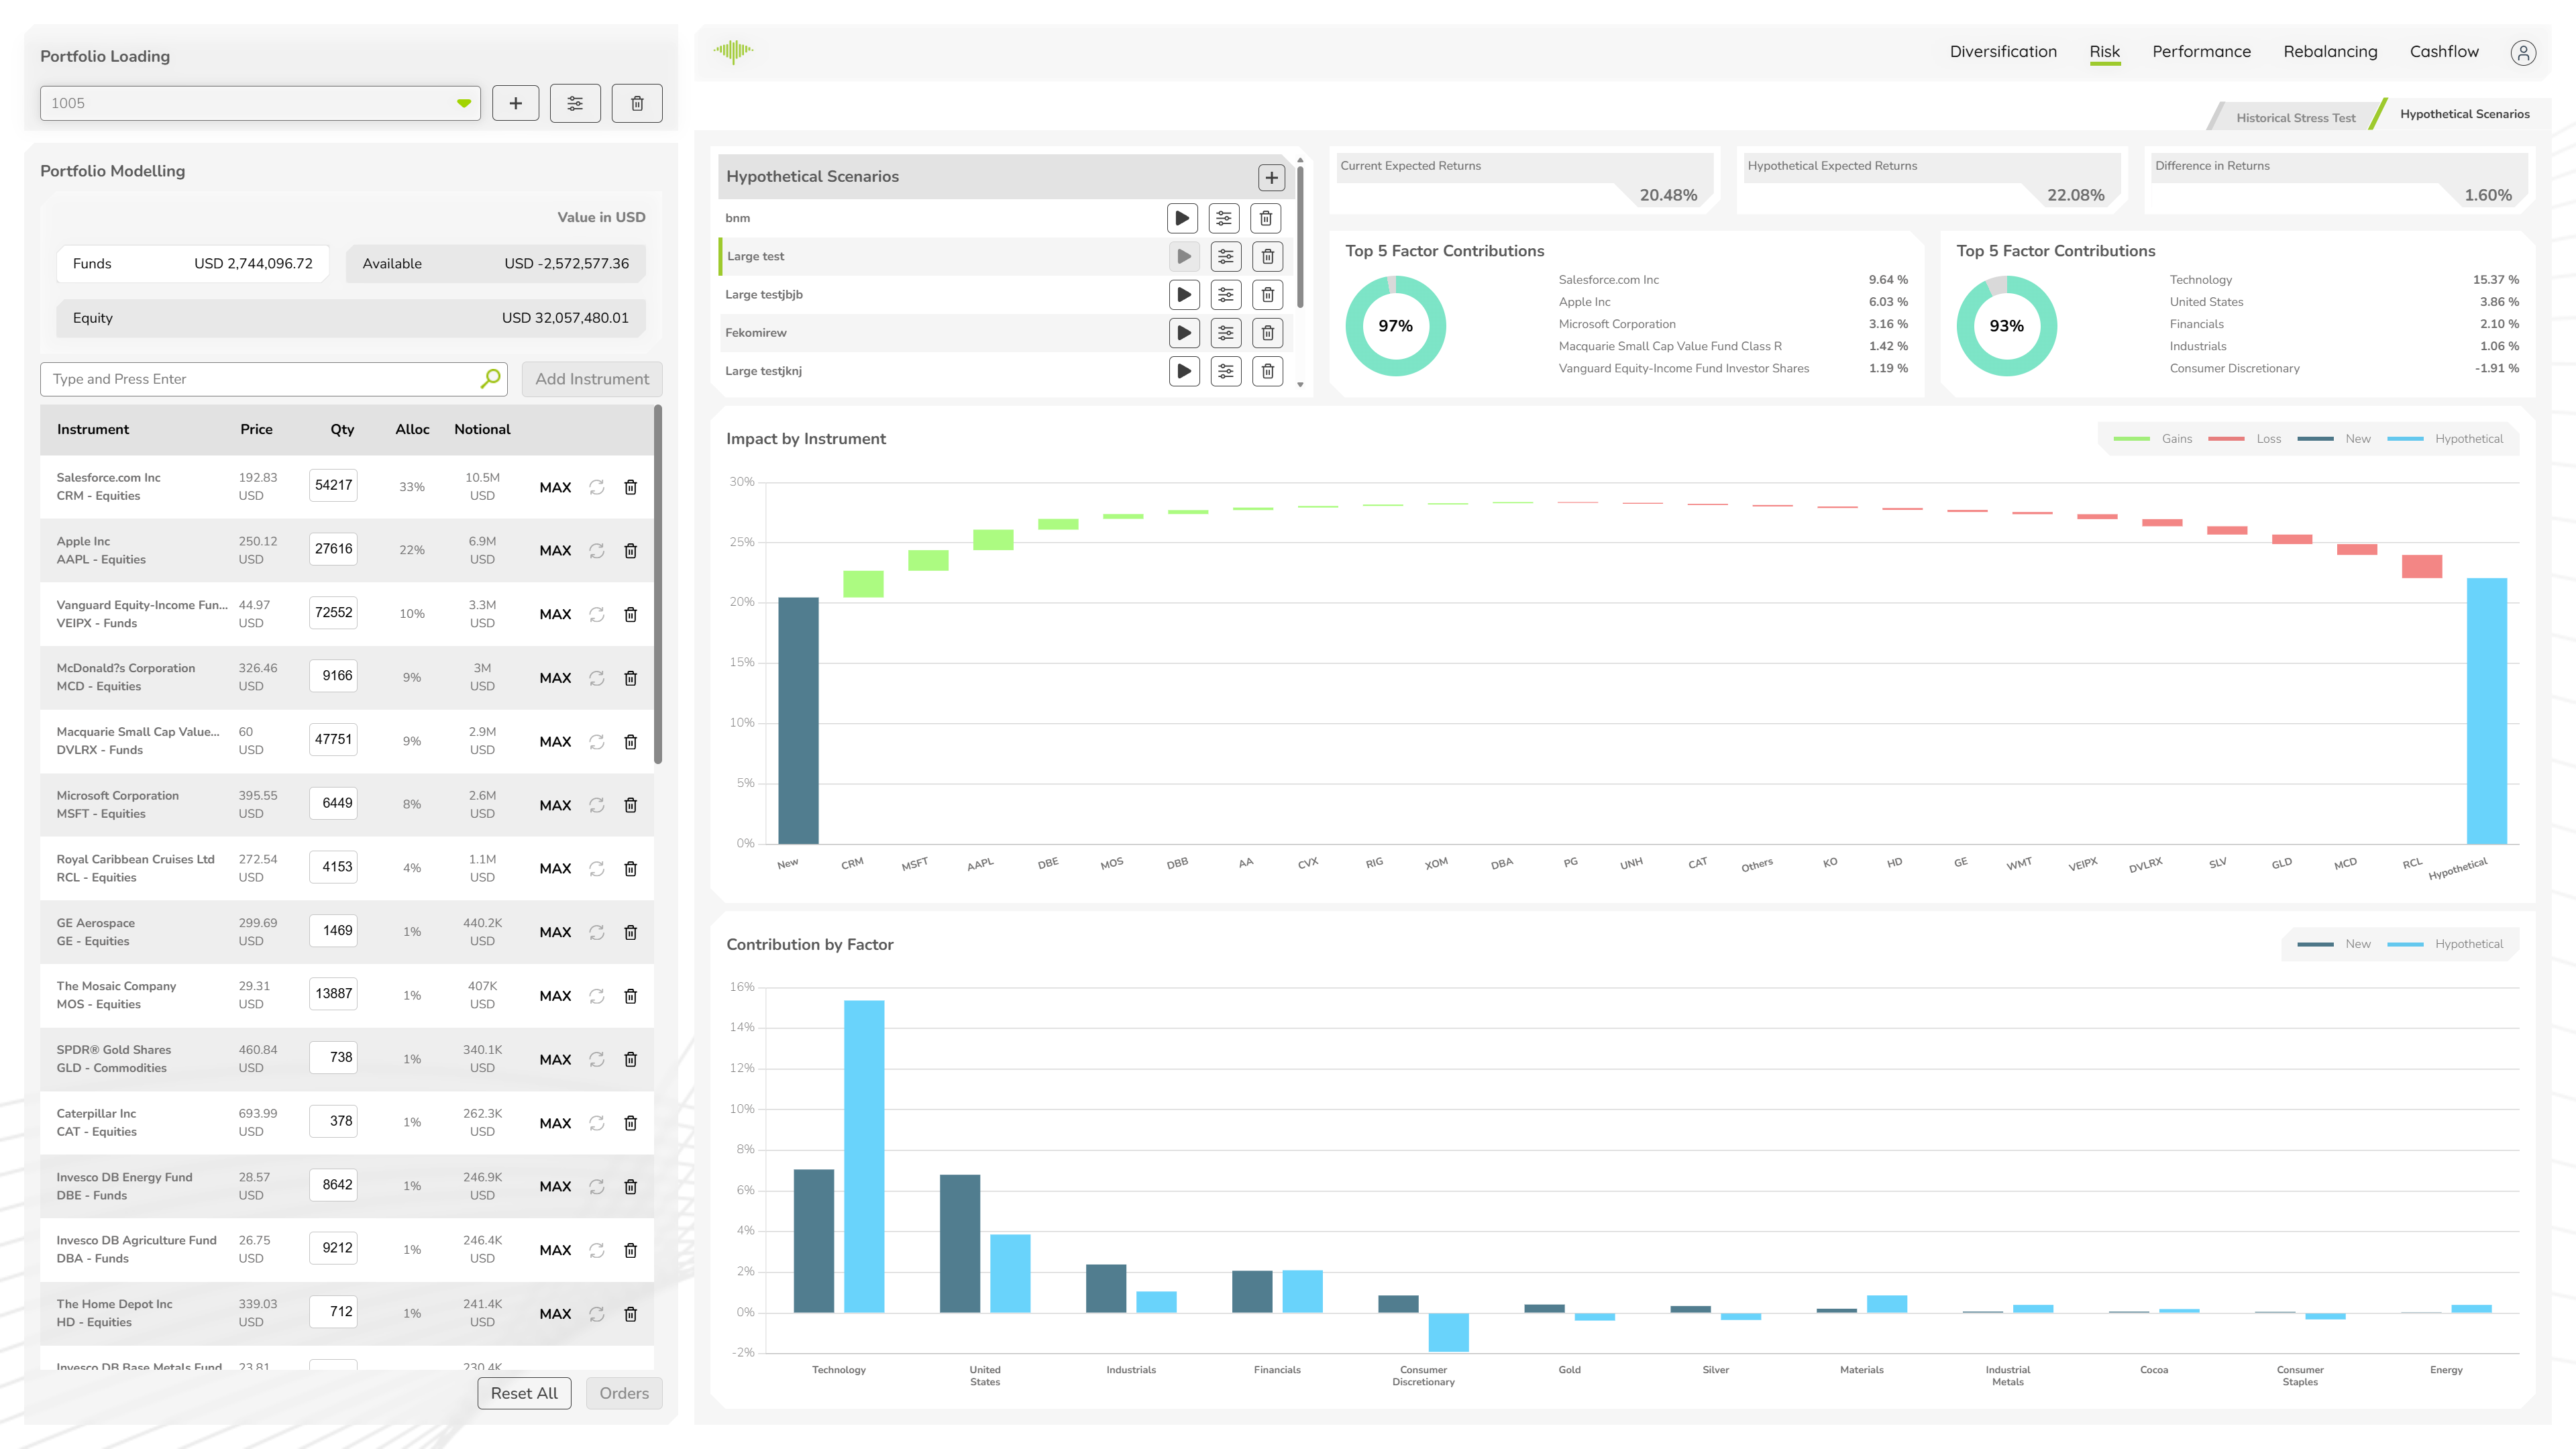Delete the loaded portfolio trash icon

[637, 103]
